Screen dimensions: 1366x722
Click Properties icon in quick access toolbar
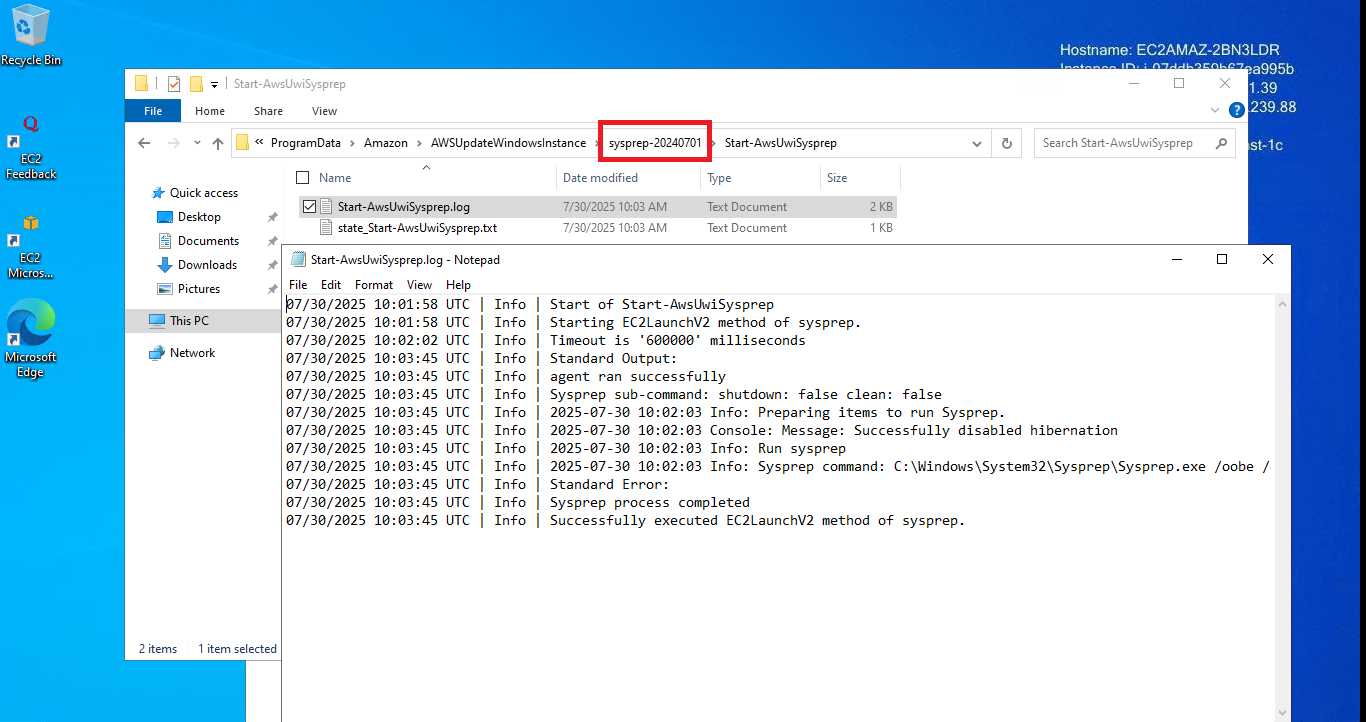(174, 84)
